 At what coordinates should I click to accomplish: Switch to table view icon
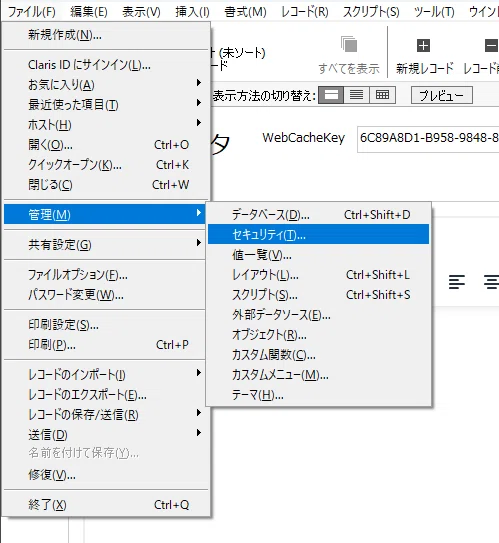click(382, 95)
